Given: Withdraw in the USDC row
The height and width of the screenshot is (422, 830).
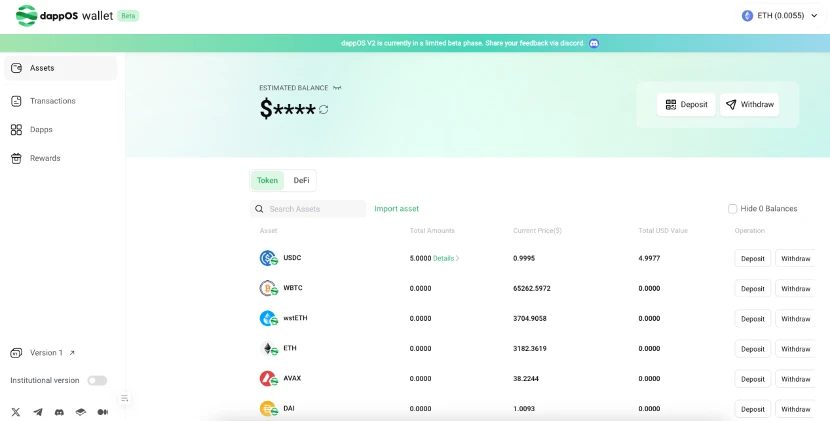Looking at the screenshot, I should pos(796,258).
